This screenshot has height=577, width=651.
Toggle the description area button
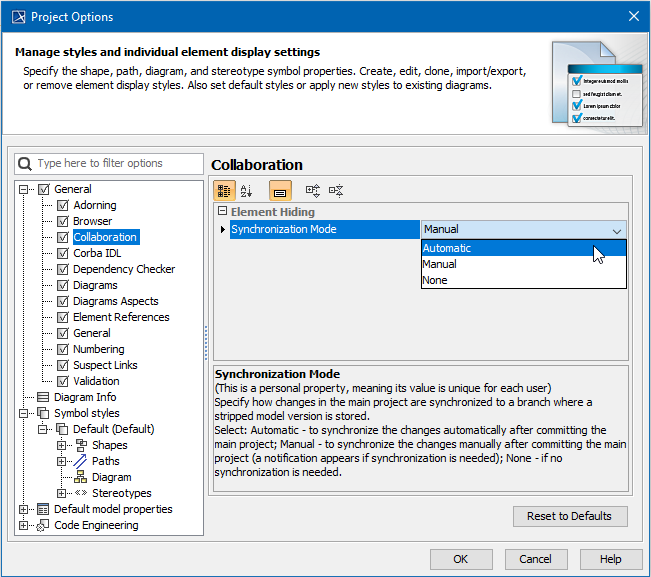(280, 190)
